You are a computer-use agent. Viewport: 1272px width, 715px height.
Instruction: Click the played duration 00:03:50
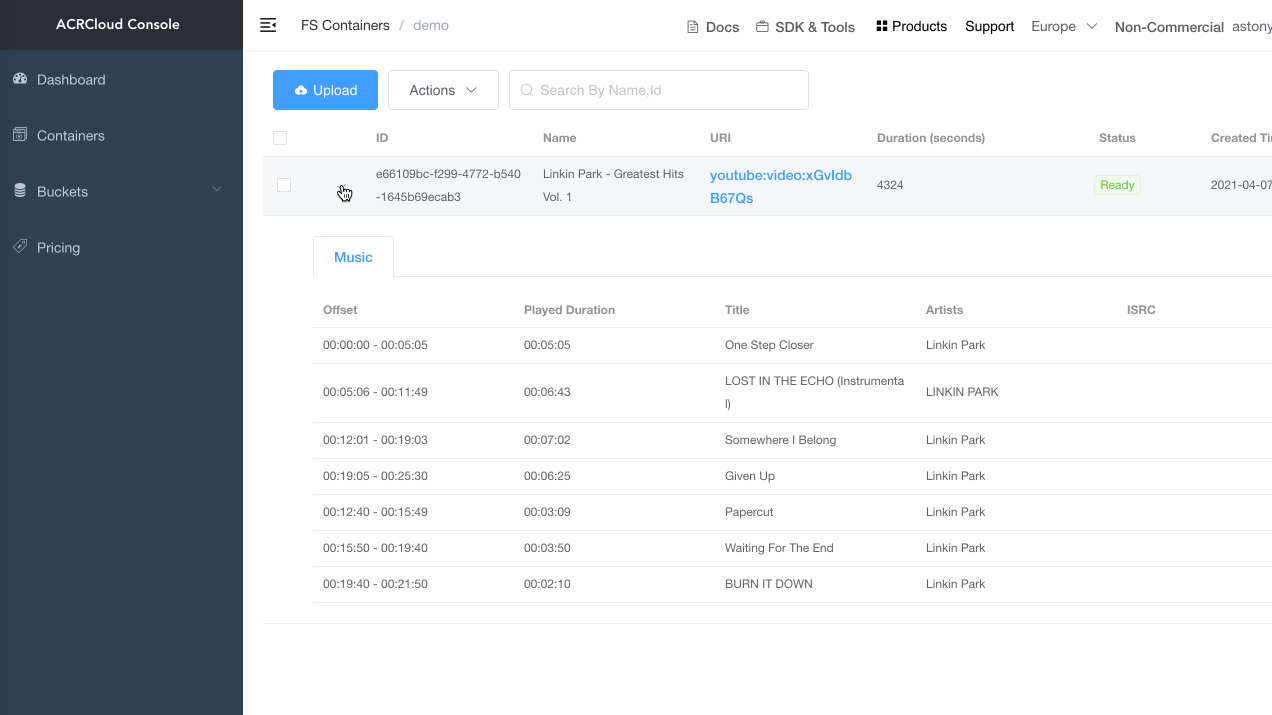[x=547, y=548]
